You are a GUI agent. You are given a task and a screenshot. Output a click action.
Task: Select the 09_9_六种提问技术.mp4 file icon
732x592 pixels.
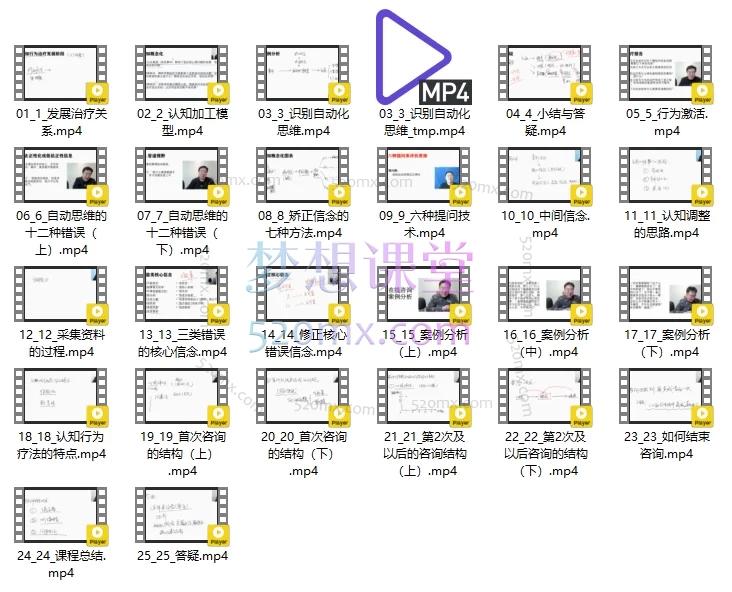coord(424,178)
